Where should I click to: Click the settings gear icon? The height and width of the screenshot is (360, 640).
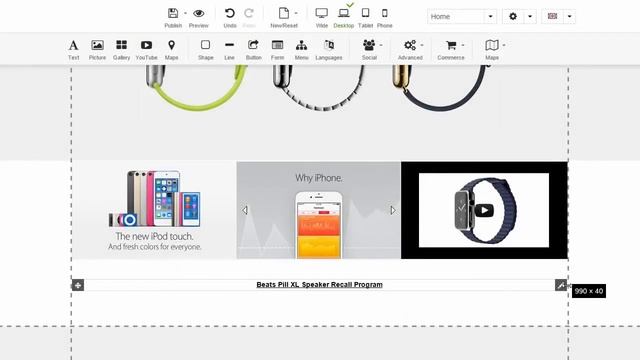(513, 16)
